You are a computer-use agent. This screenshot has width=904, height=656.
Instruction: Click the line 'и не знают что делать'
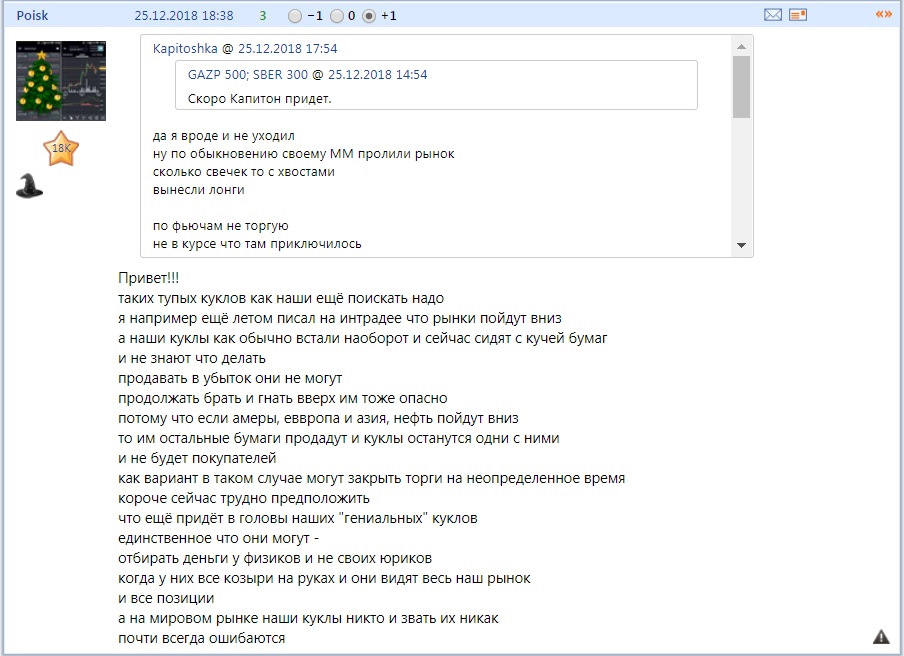(x=191, y=358)
